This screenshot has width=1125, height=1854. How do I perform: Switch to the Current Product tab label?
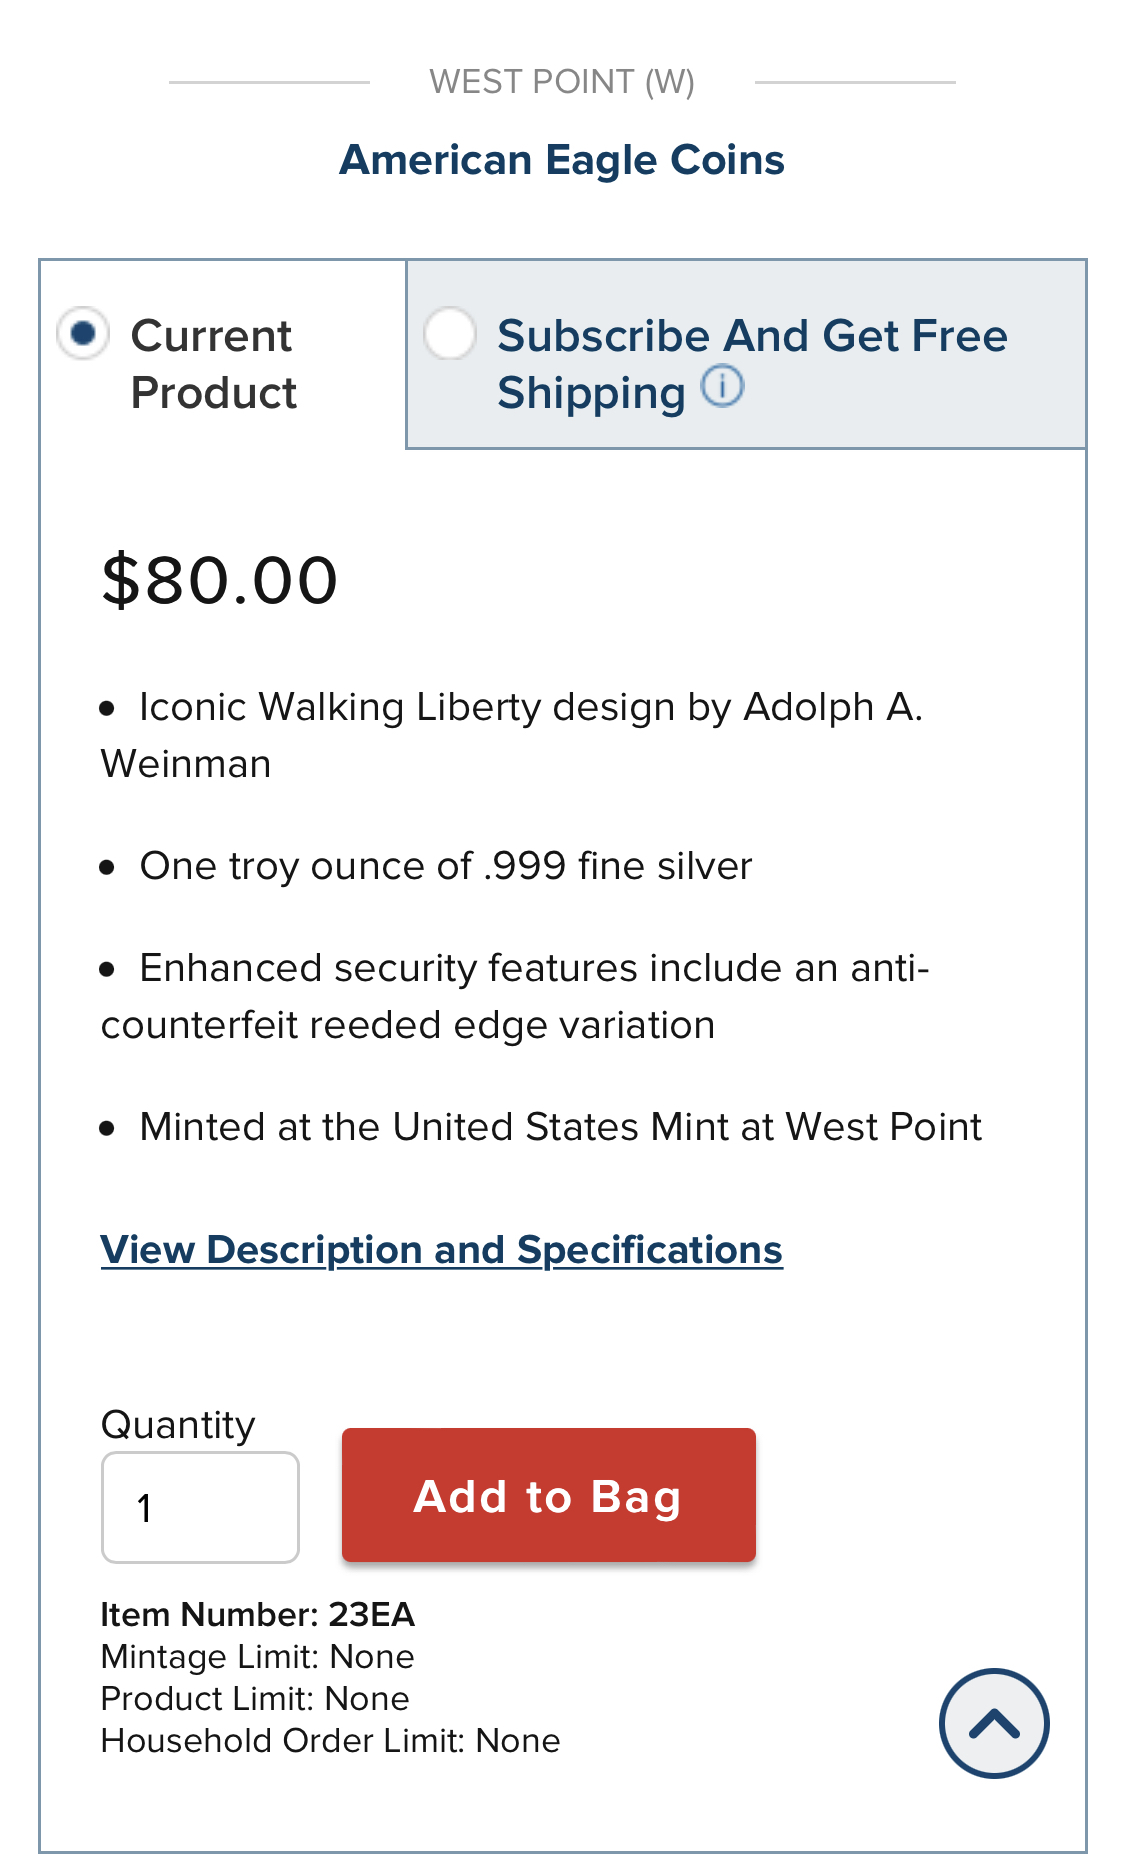[x=213, y=364]
